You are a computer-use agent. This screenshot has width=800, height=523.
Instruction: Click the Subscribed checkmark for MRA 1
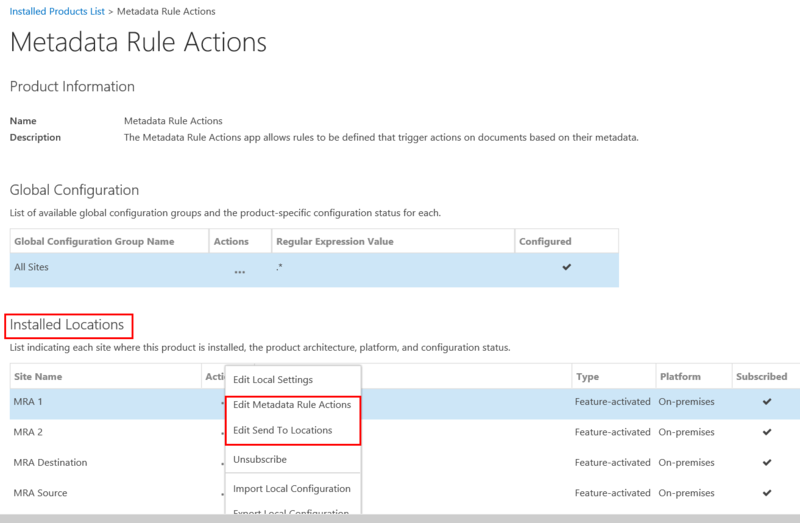coord(767,402)
